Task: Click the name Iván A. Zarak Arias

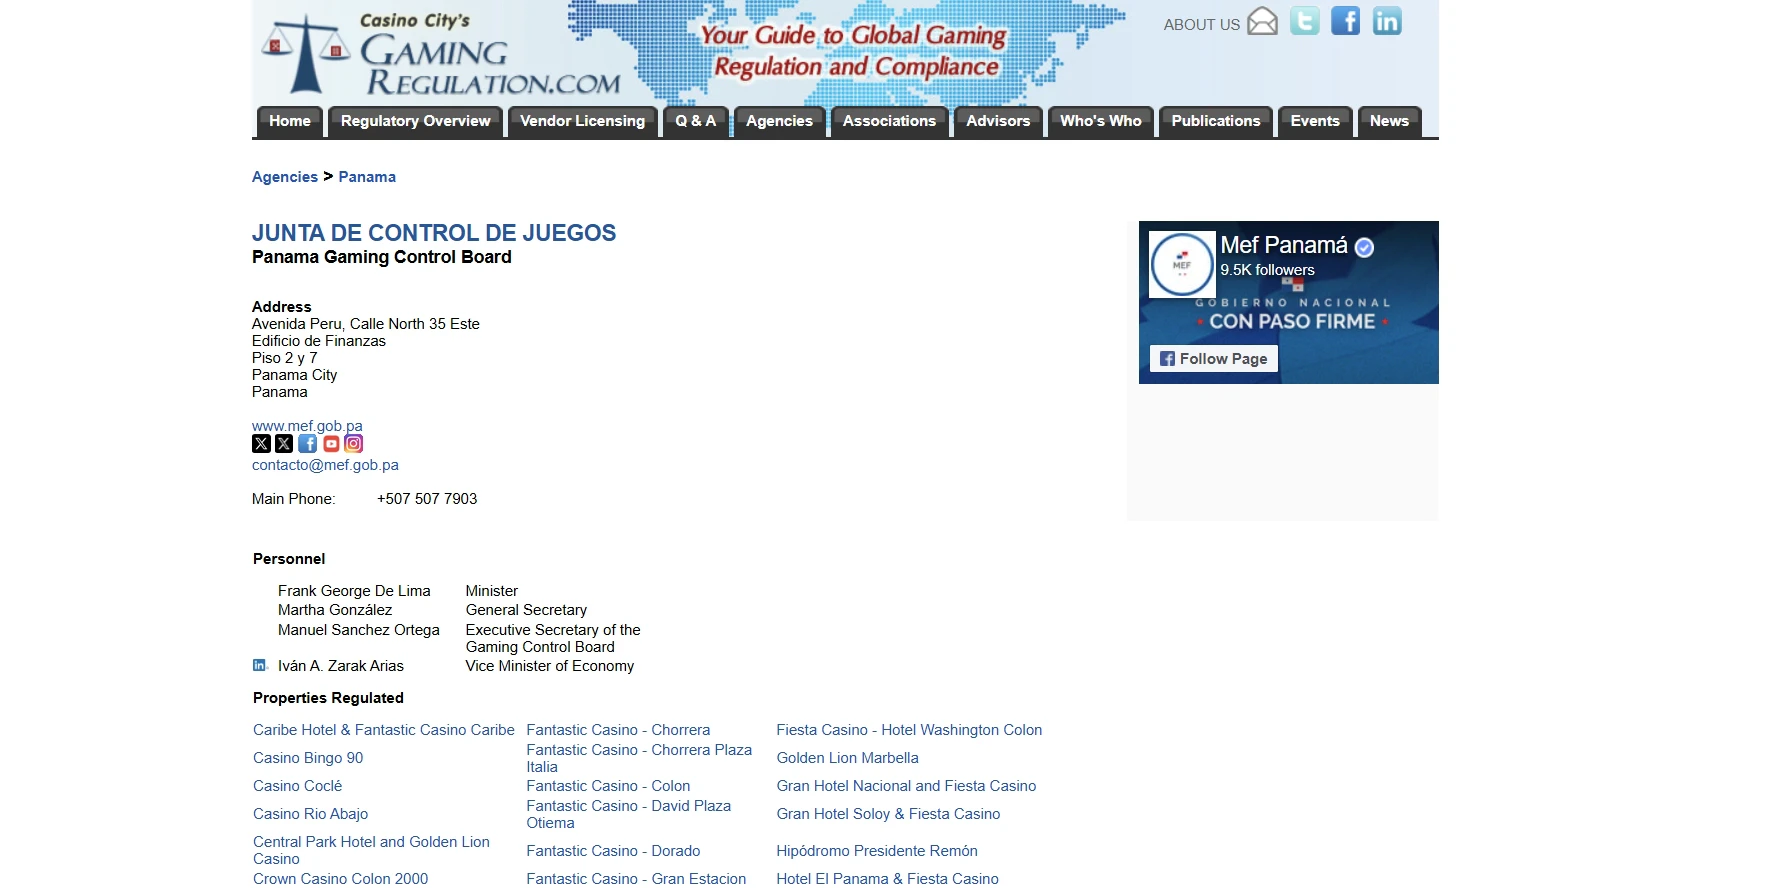Action: pyautogui.click(x=341, y=666)
